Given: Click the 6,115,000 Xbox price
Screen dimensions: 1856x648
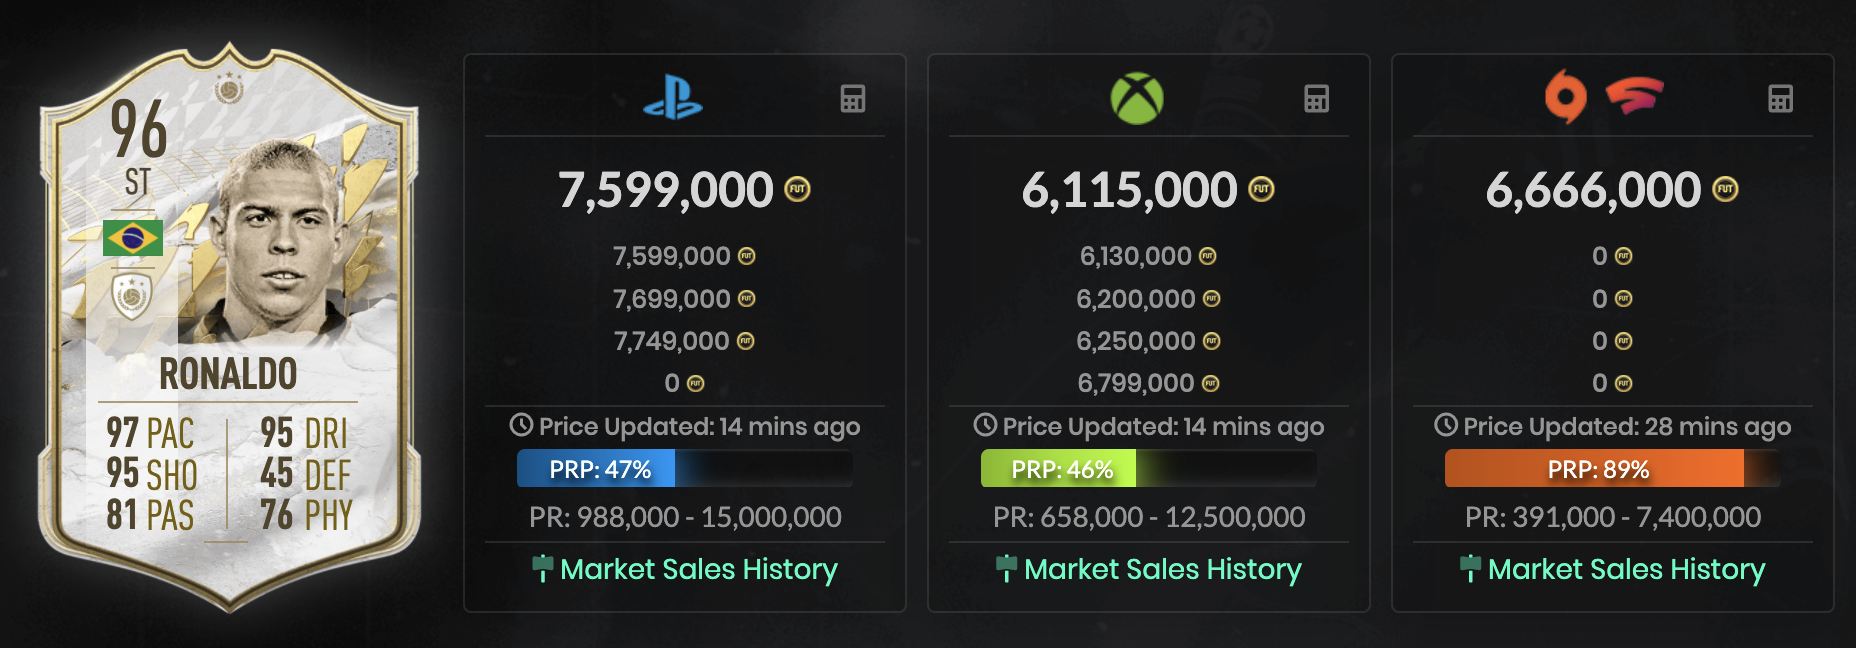Looking at the screenshot, I should point(1129,190).
